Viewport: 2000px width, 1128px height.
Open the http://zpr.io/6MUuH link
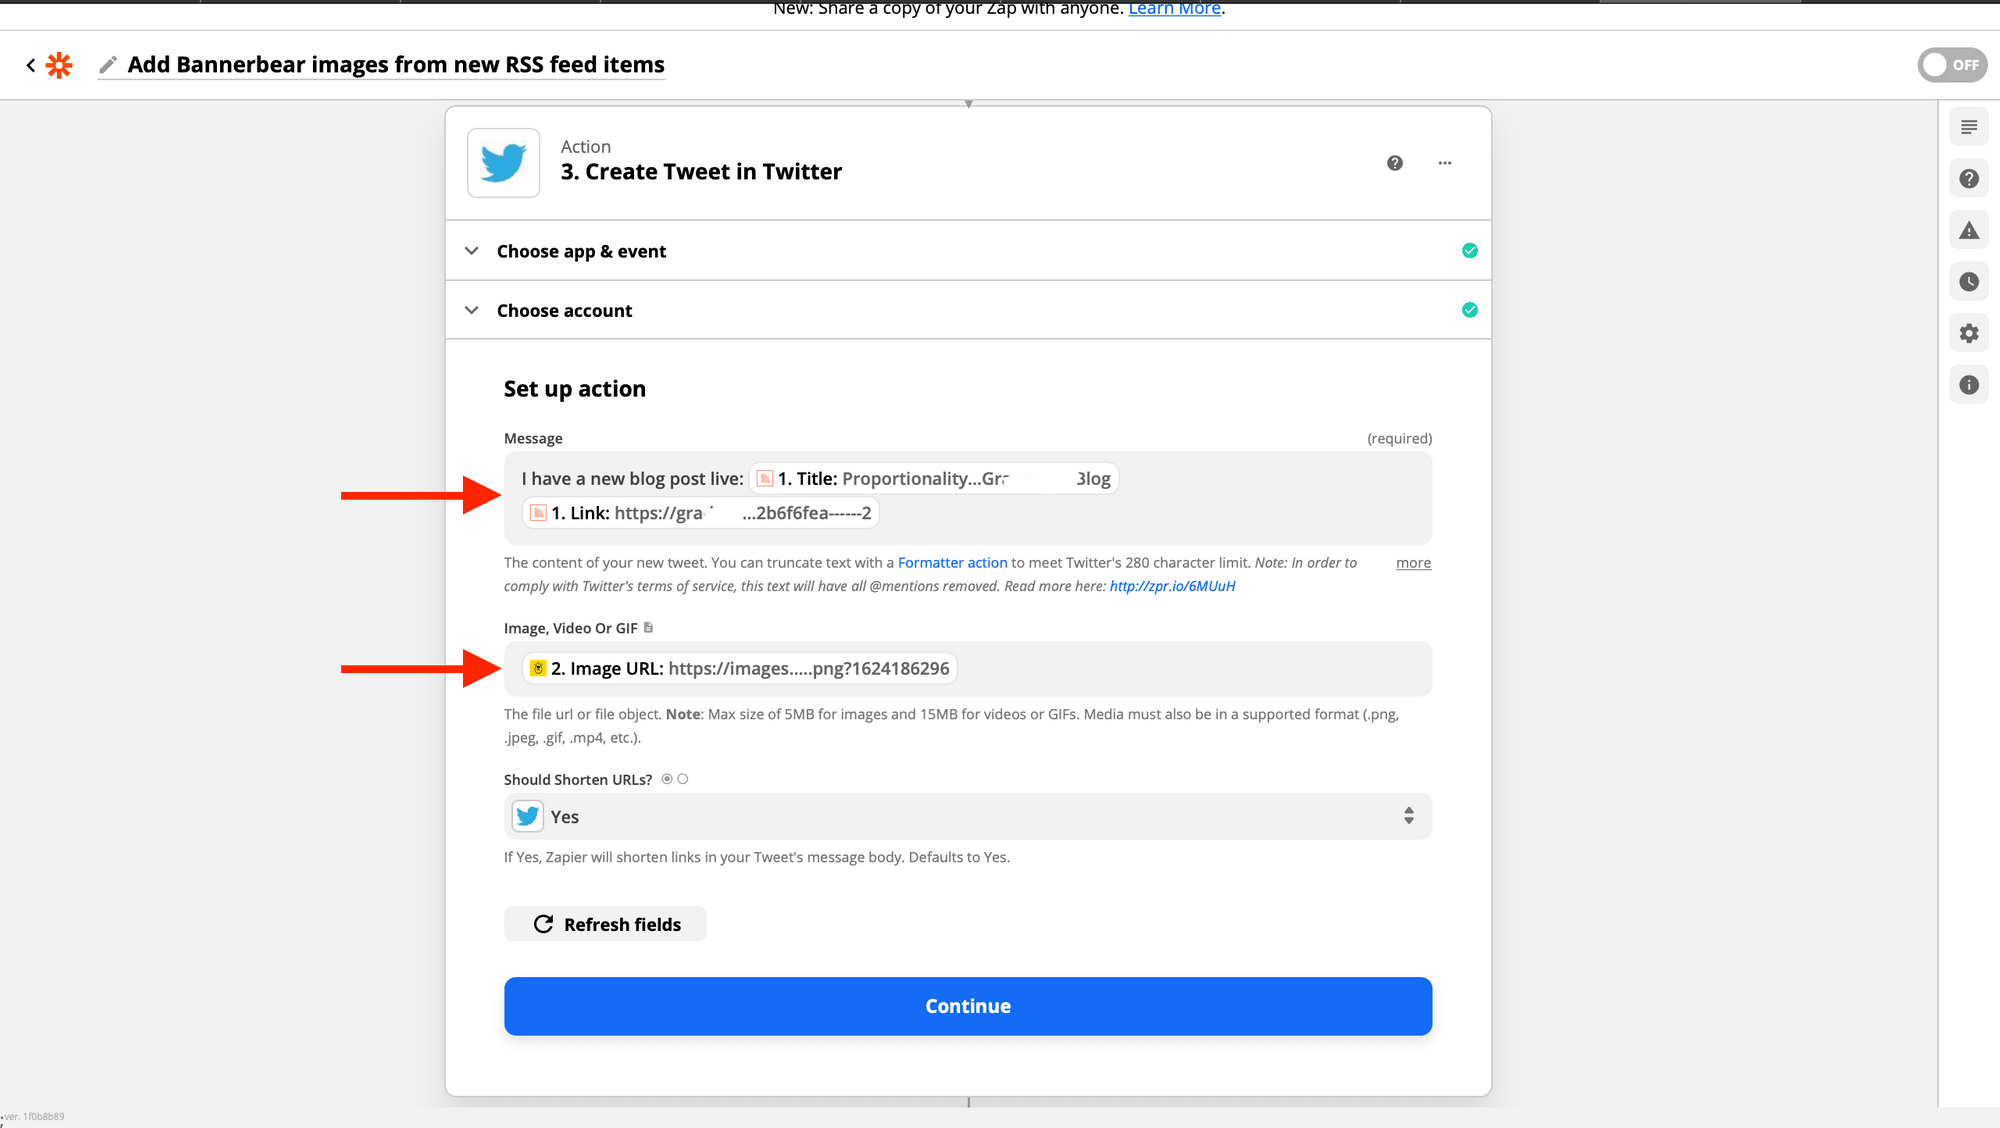click(x=1172, y=586)
